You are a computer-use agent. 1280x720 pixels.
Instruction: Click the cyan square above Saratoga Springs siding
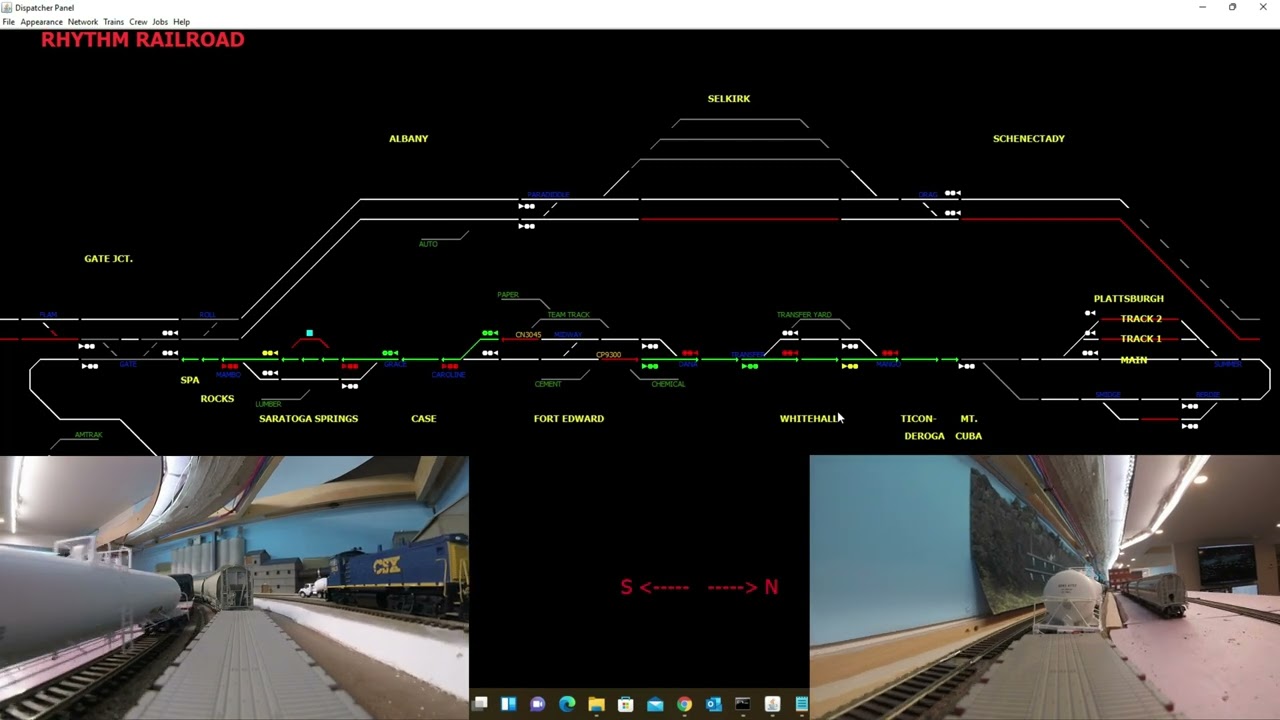(310, 333)
